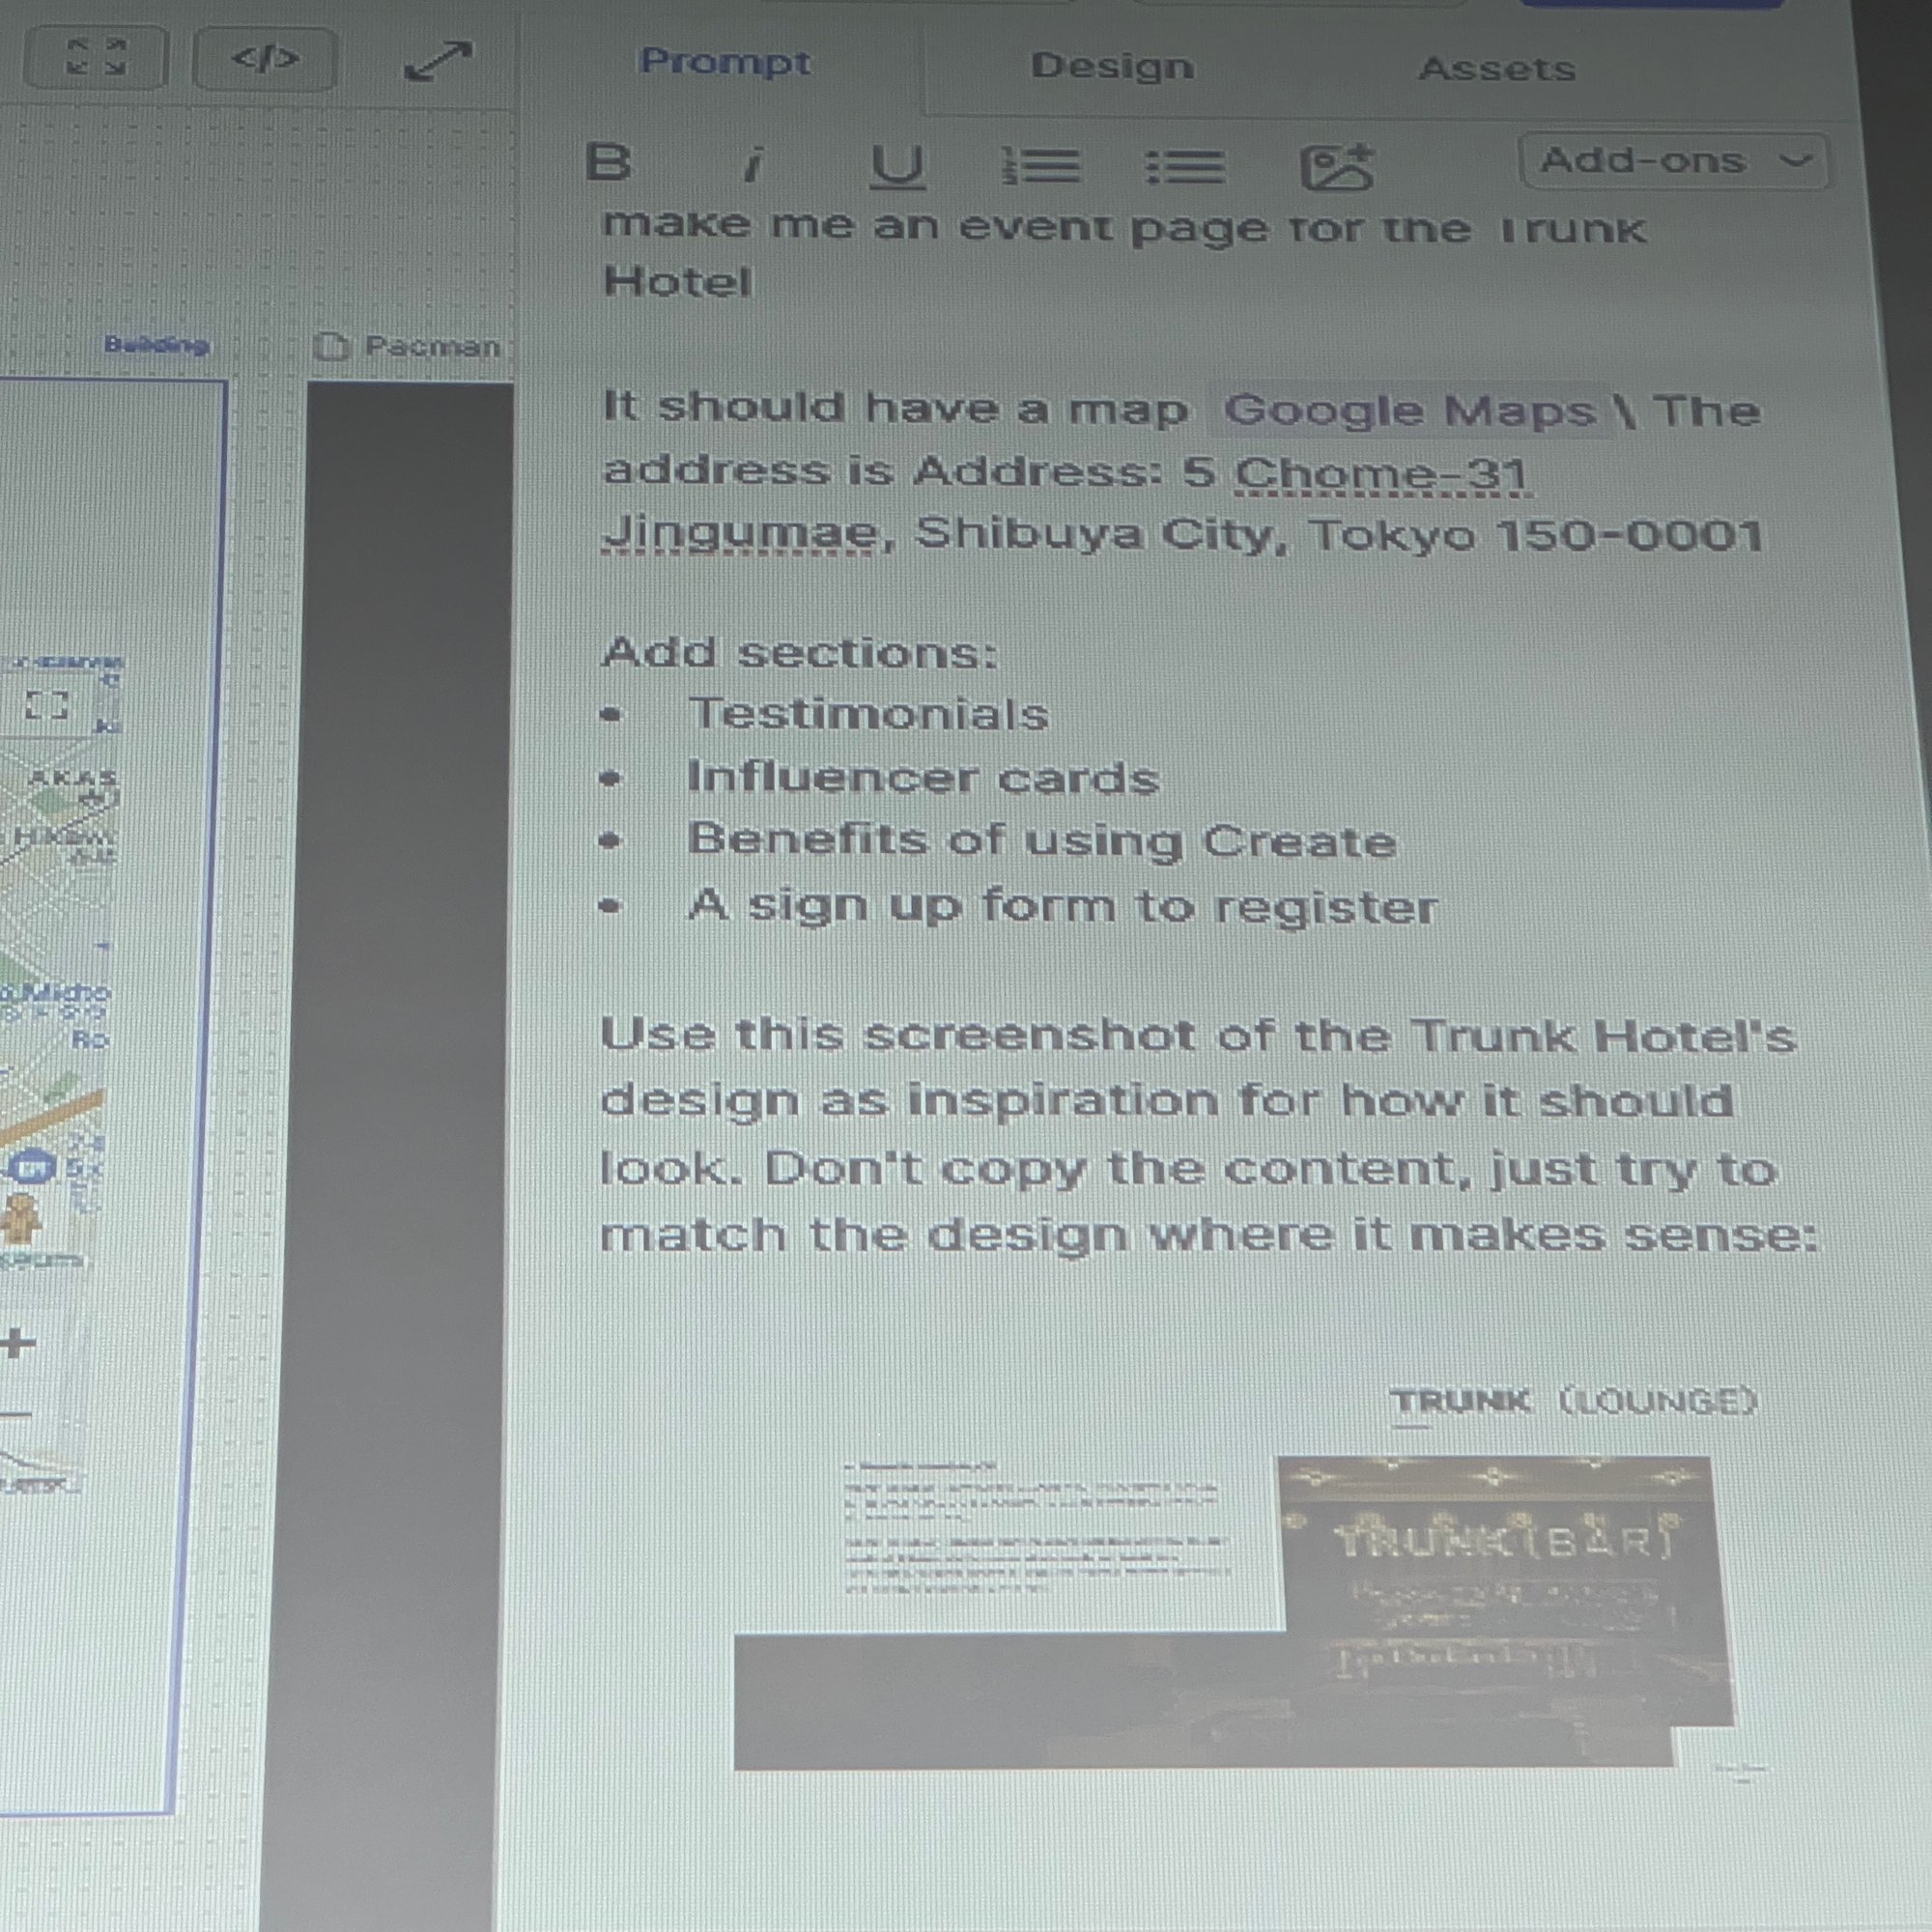Toggle italic formatting in prompt editor
This screenshot has height=1932, width=1932.
(753, 164)
